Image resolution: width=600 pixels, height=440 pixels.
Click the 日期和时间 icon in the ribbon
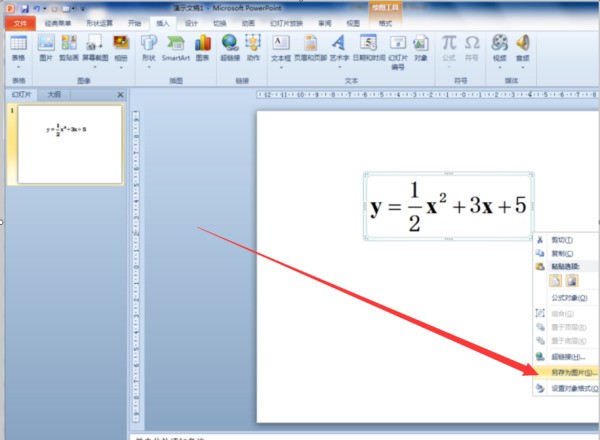(367, 44)
